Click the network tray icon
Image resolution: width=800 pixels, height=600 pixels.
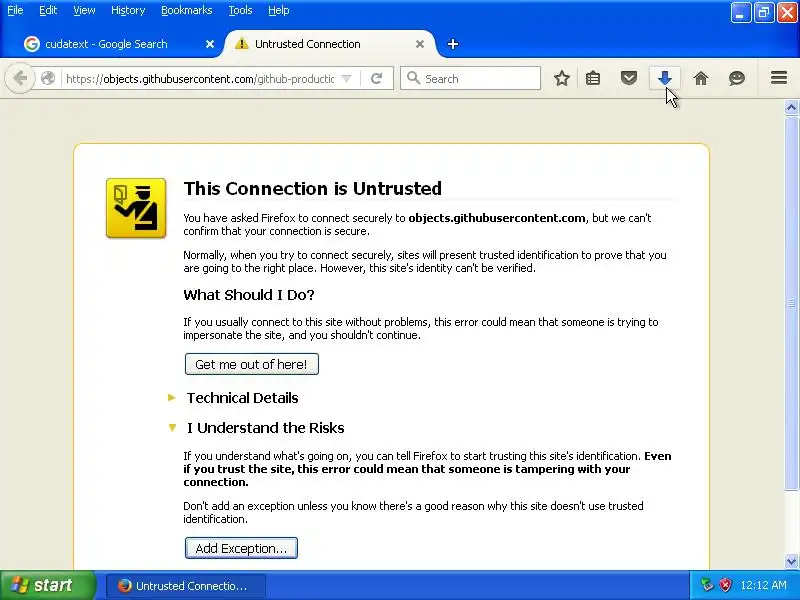(707, 585)
